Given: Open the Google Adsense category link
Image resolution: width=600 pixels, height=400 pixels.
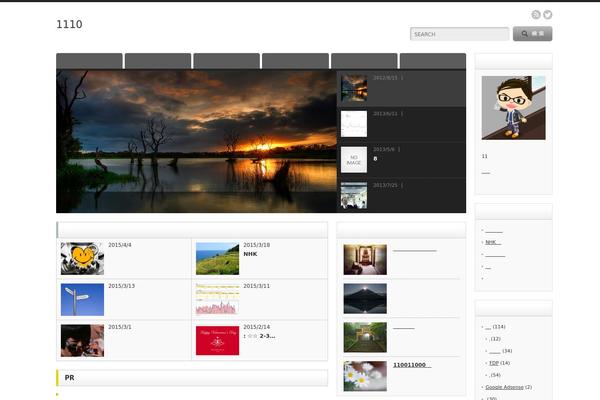Looking at the screenshot, I should (x=504, y=387).
